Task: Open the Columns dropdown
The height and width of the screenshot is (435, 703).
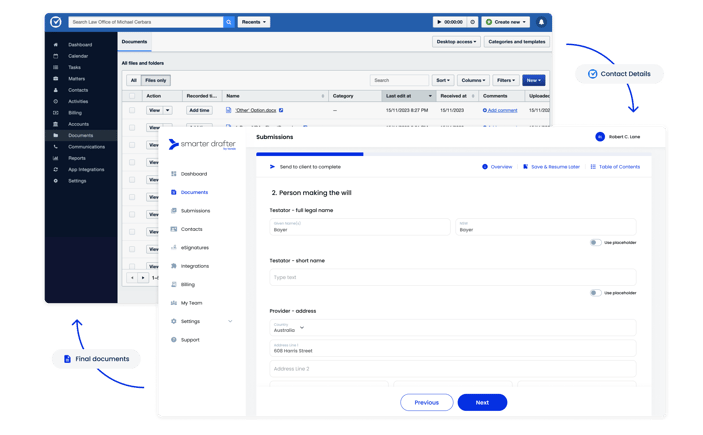Action: [473, 80]
